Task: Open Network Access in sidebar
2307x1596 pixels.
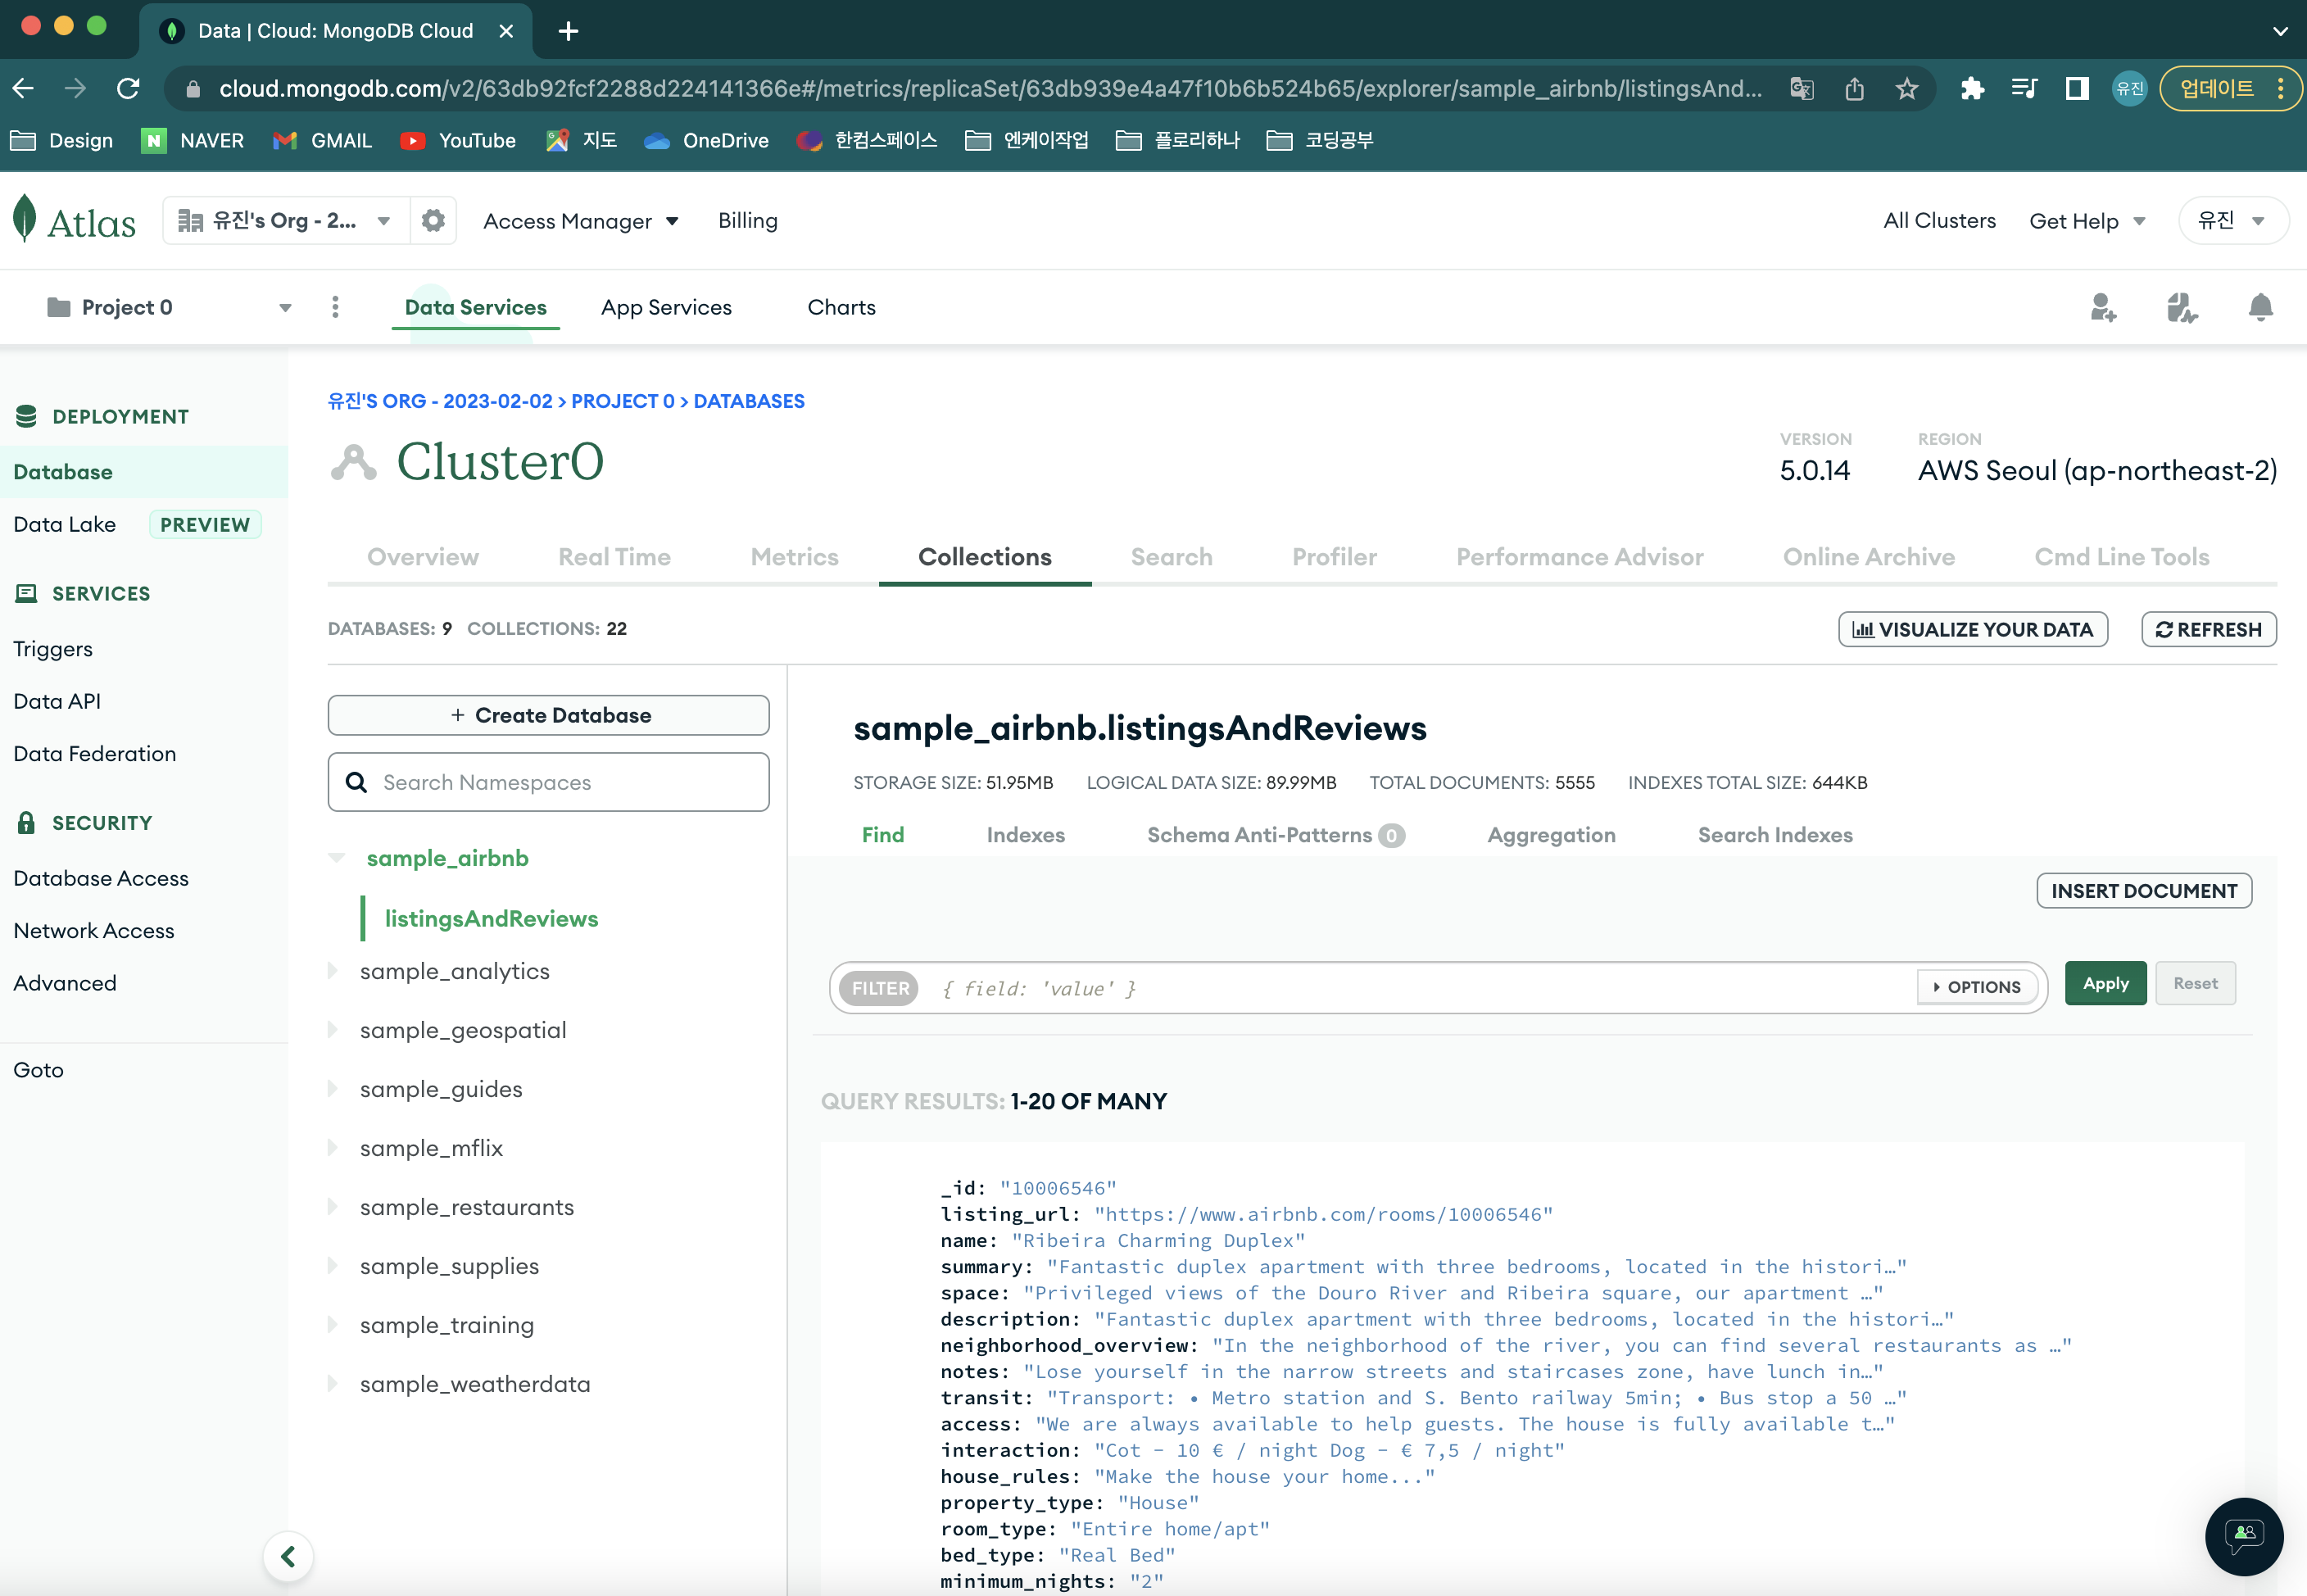Action: click(x=94, y=931)
